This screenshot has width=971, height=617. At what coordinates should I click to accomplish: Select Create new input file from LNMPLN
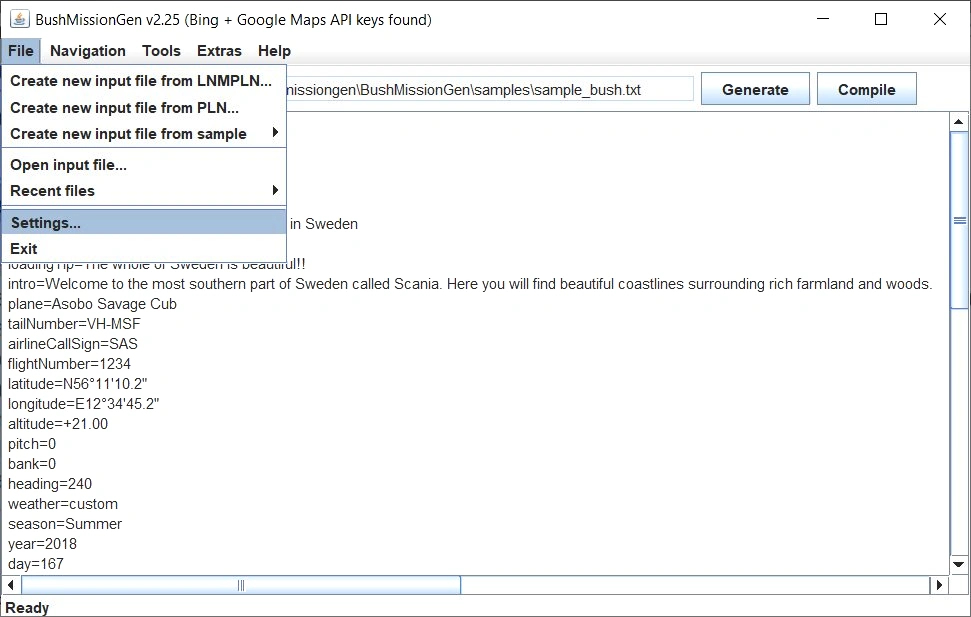coord(141,81)
